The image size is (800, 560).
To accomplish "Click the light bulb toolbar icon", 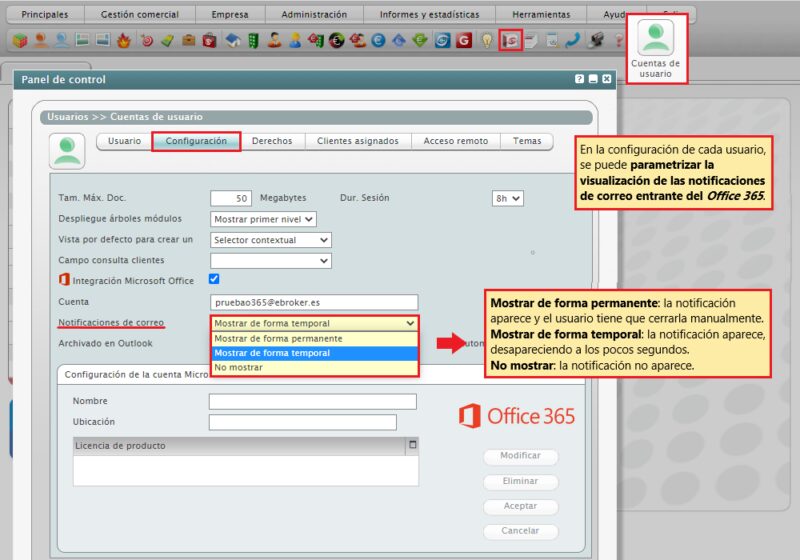I will [487, 40].
